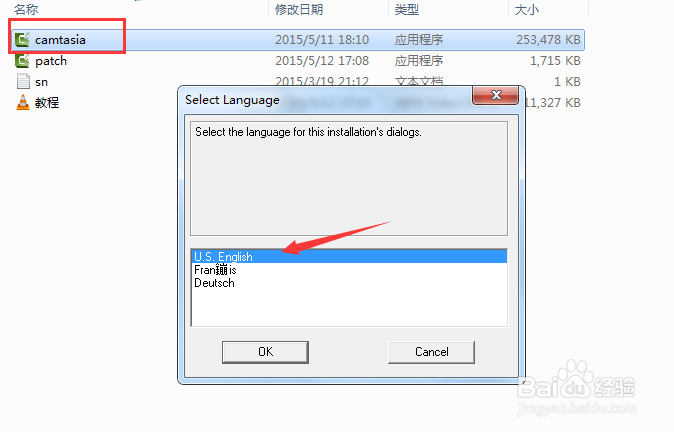Click 应用程序 type in camtasia row

[x=419, y=40]
